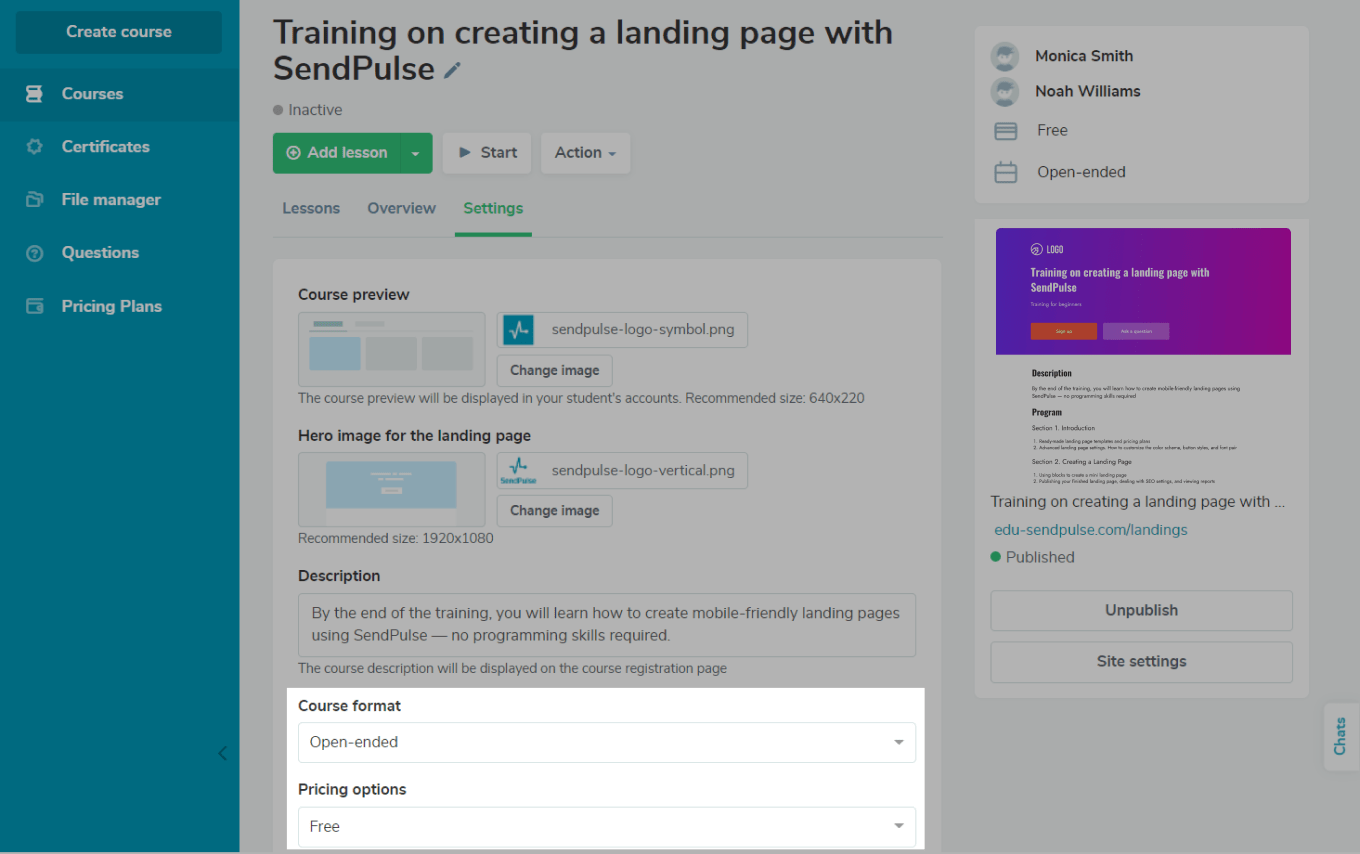The height and width of the screenshot is (854, 1360).
Task: Click the Add lesson button
Action: coord(337,153)
